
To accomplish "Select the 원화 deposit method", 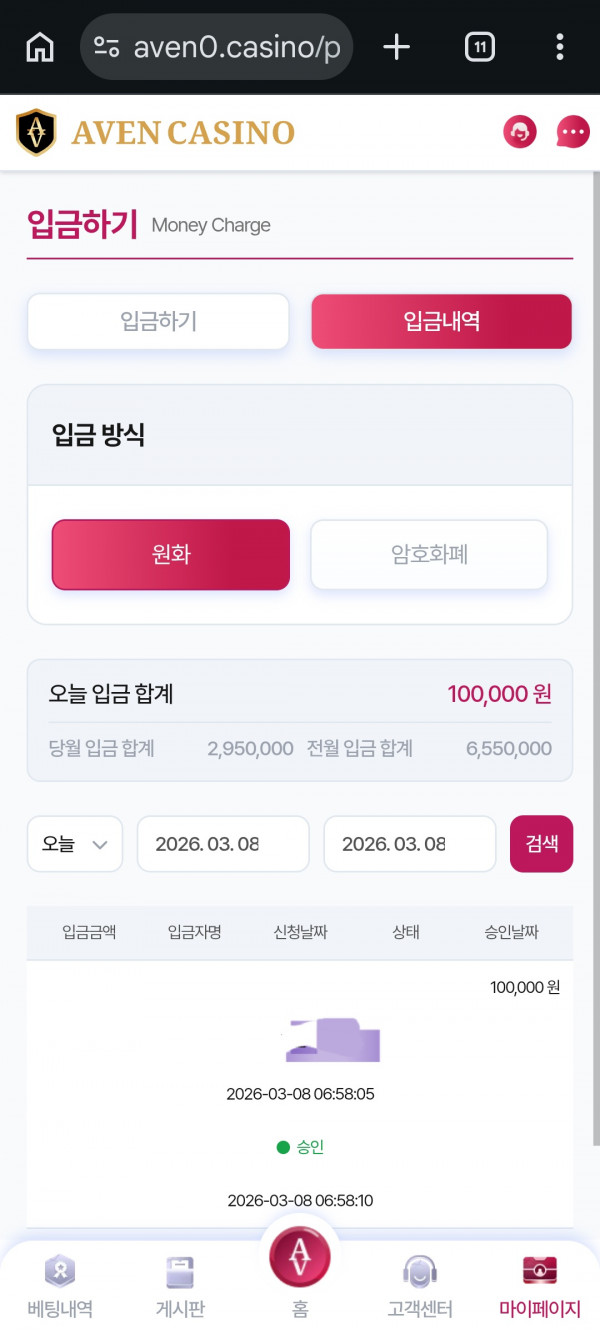I will 170,555.
